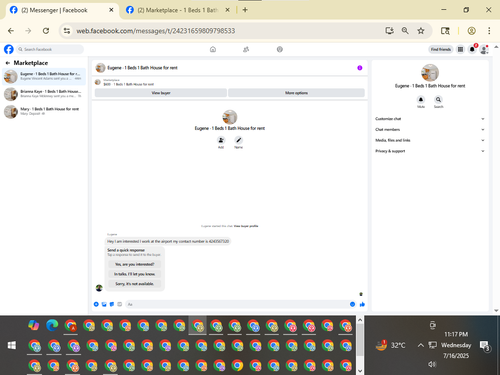The image size is (500, 375).
Task: Expand the Customize chat section
Action: pyautogui.click(x=430, y=119)
